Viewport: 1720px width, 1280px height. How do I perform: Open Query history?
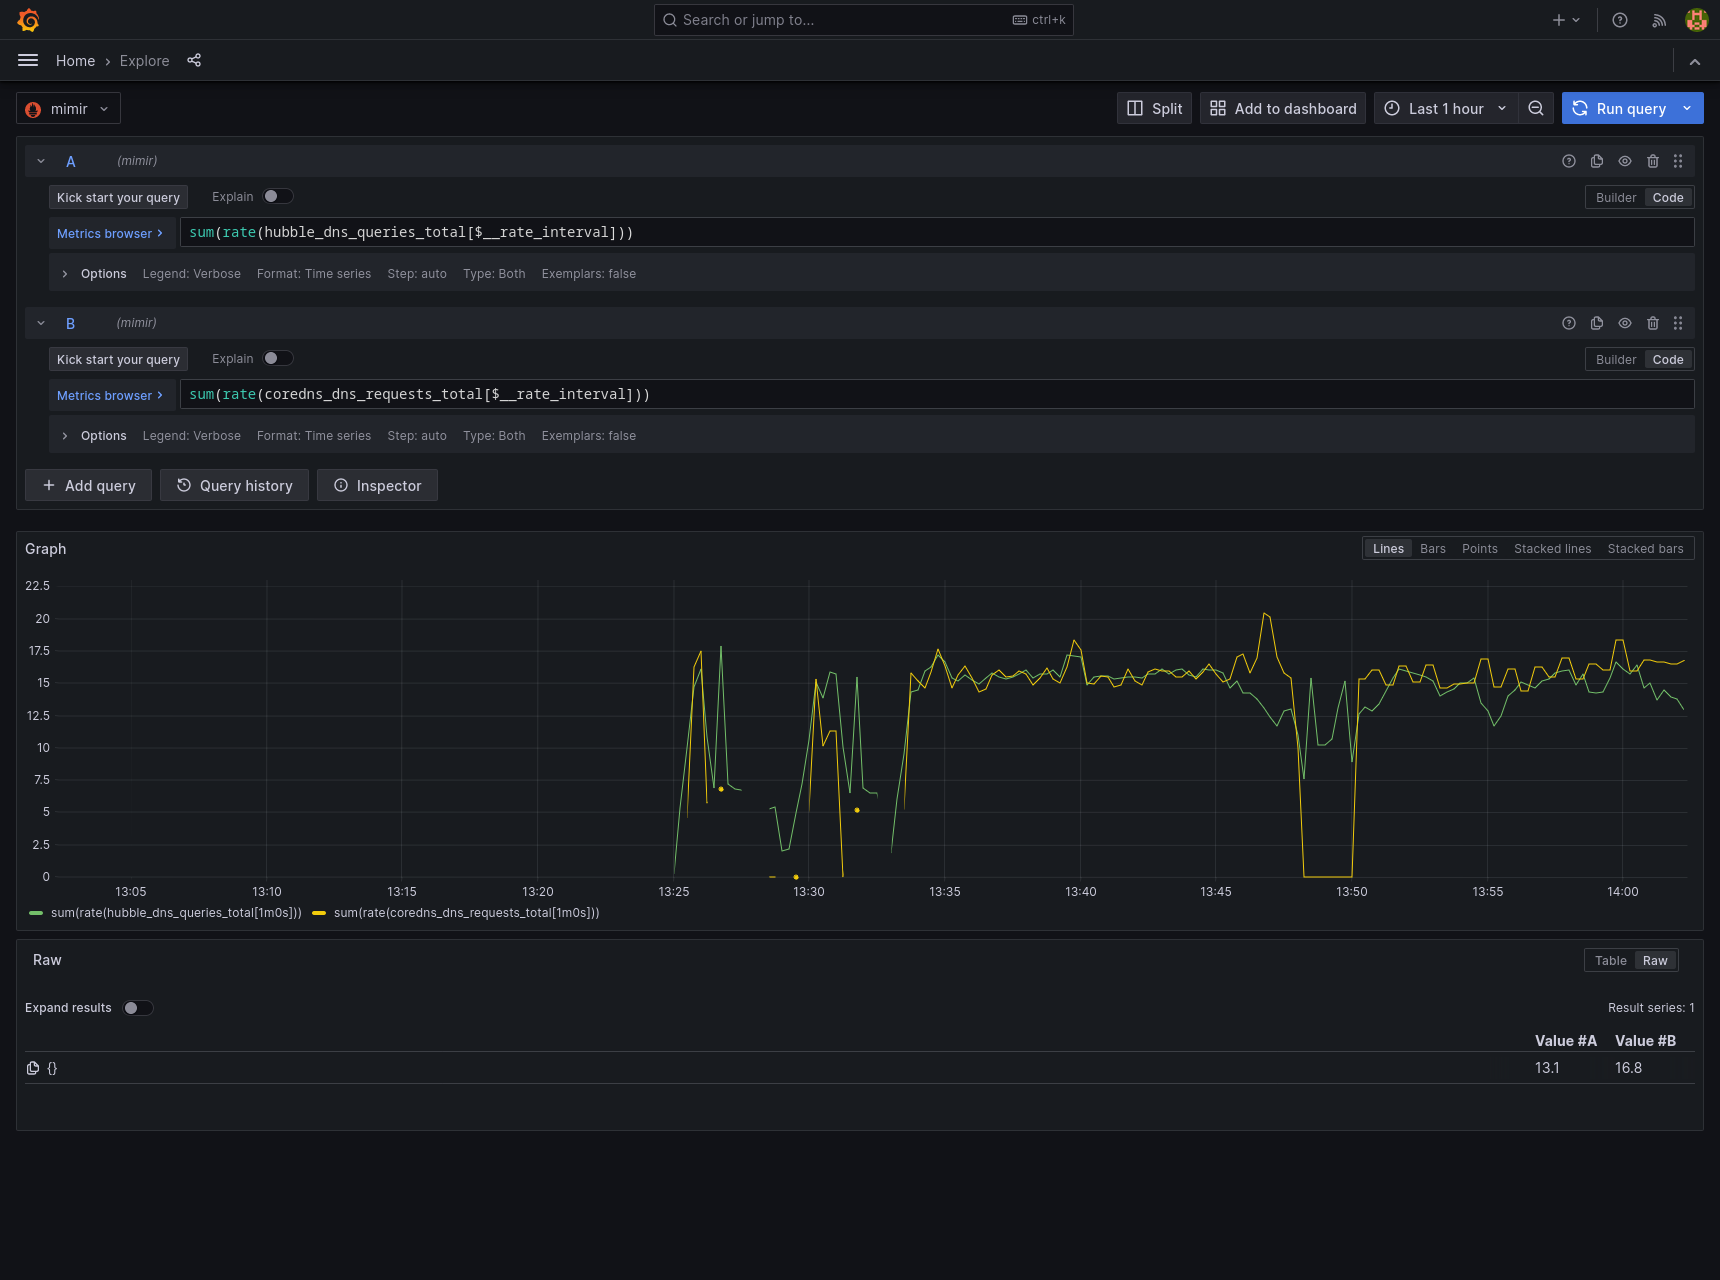[x=234, y=485]
